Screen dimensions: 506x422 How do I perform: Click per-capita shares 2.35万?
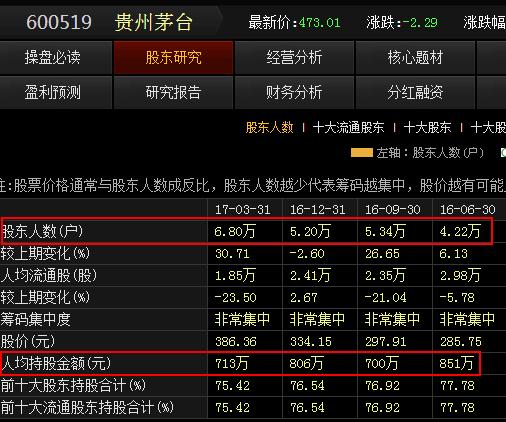(385, 275)
